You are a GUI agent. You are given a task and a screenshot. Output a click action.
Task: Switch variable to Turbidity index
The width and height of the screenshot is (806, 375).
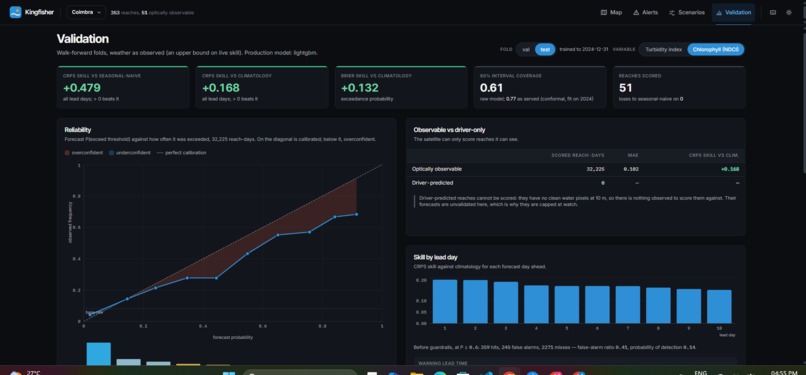coord(664,49)
